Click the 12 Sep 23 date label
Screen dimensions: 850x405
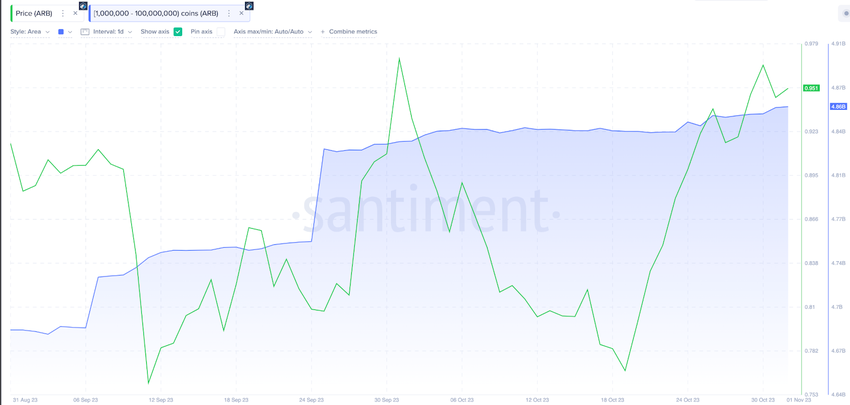pyautogui.click(x=162, y=400)
